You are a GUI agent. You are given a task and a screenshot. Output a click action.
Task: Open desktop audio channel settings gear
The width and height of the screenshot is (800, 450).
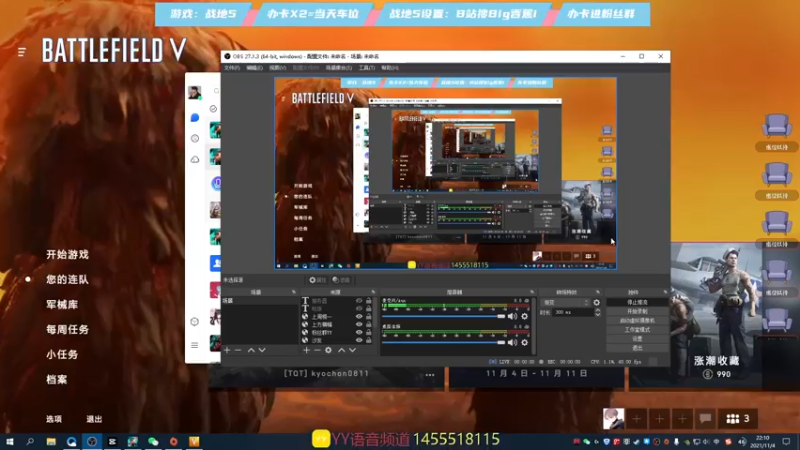pyautogui.click(x=524, y=342)
